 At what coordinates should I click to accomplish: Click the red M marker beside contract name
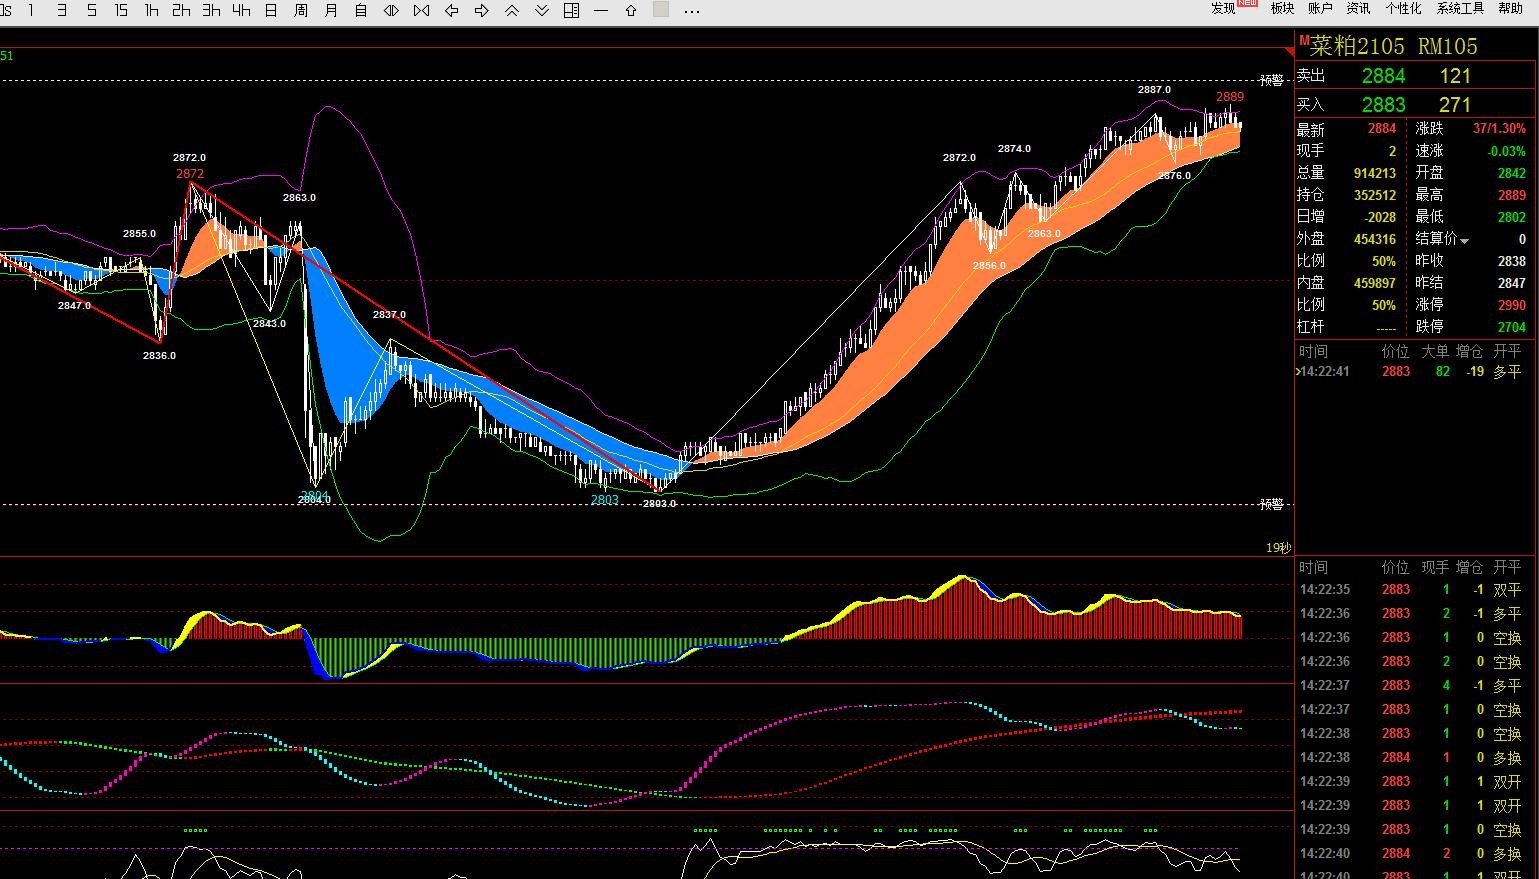point(1304,41)
